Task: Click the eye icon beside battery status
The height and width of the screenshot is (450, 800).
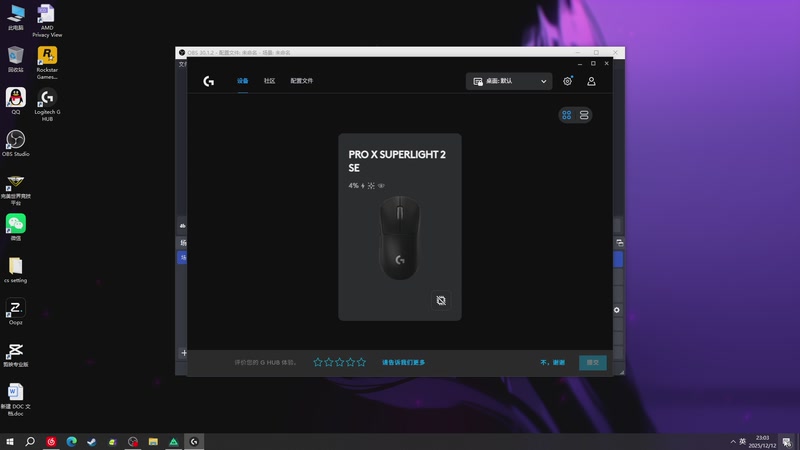Action: (x=381, y=186)
